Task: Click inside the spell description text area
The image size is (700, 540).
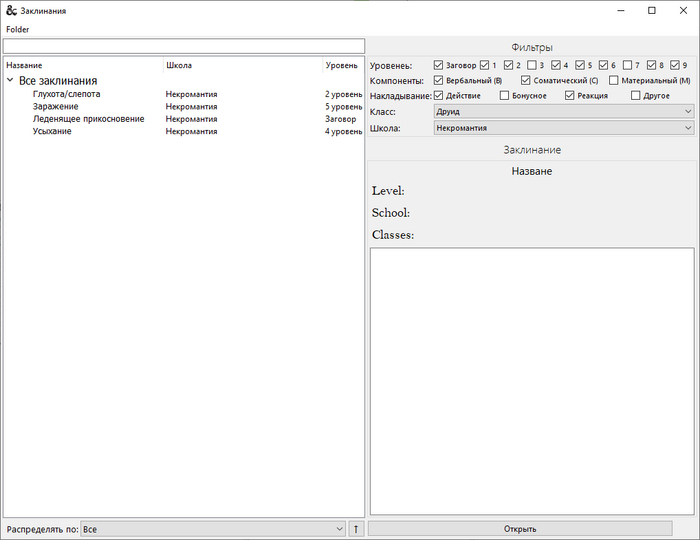Action: click(531, 380)
